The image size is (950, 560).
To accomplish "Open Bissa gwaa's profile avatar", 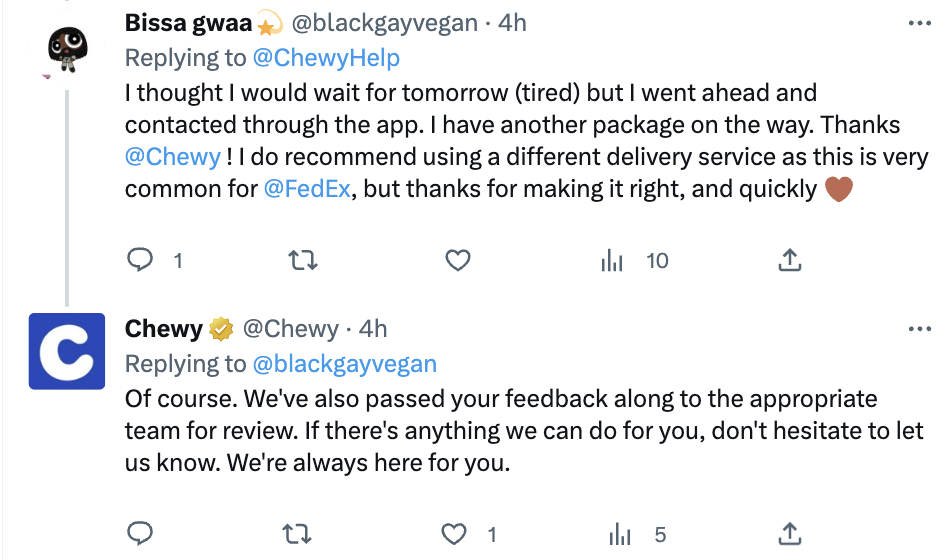I will (67, 46).
